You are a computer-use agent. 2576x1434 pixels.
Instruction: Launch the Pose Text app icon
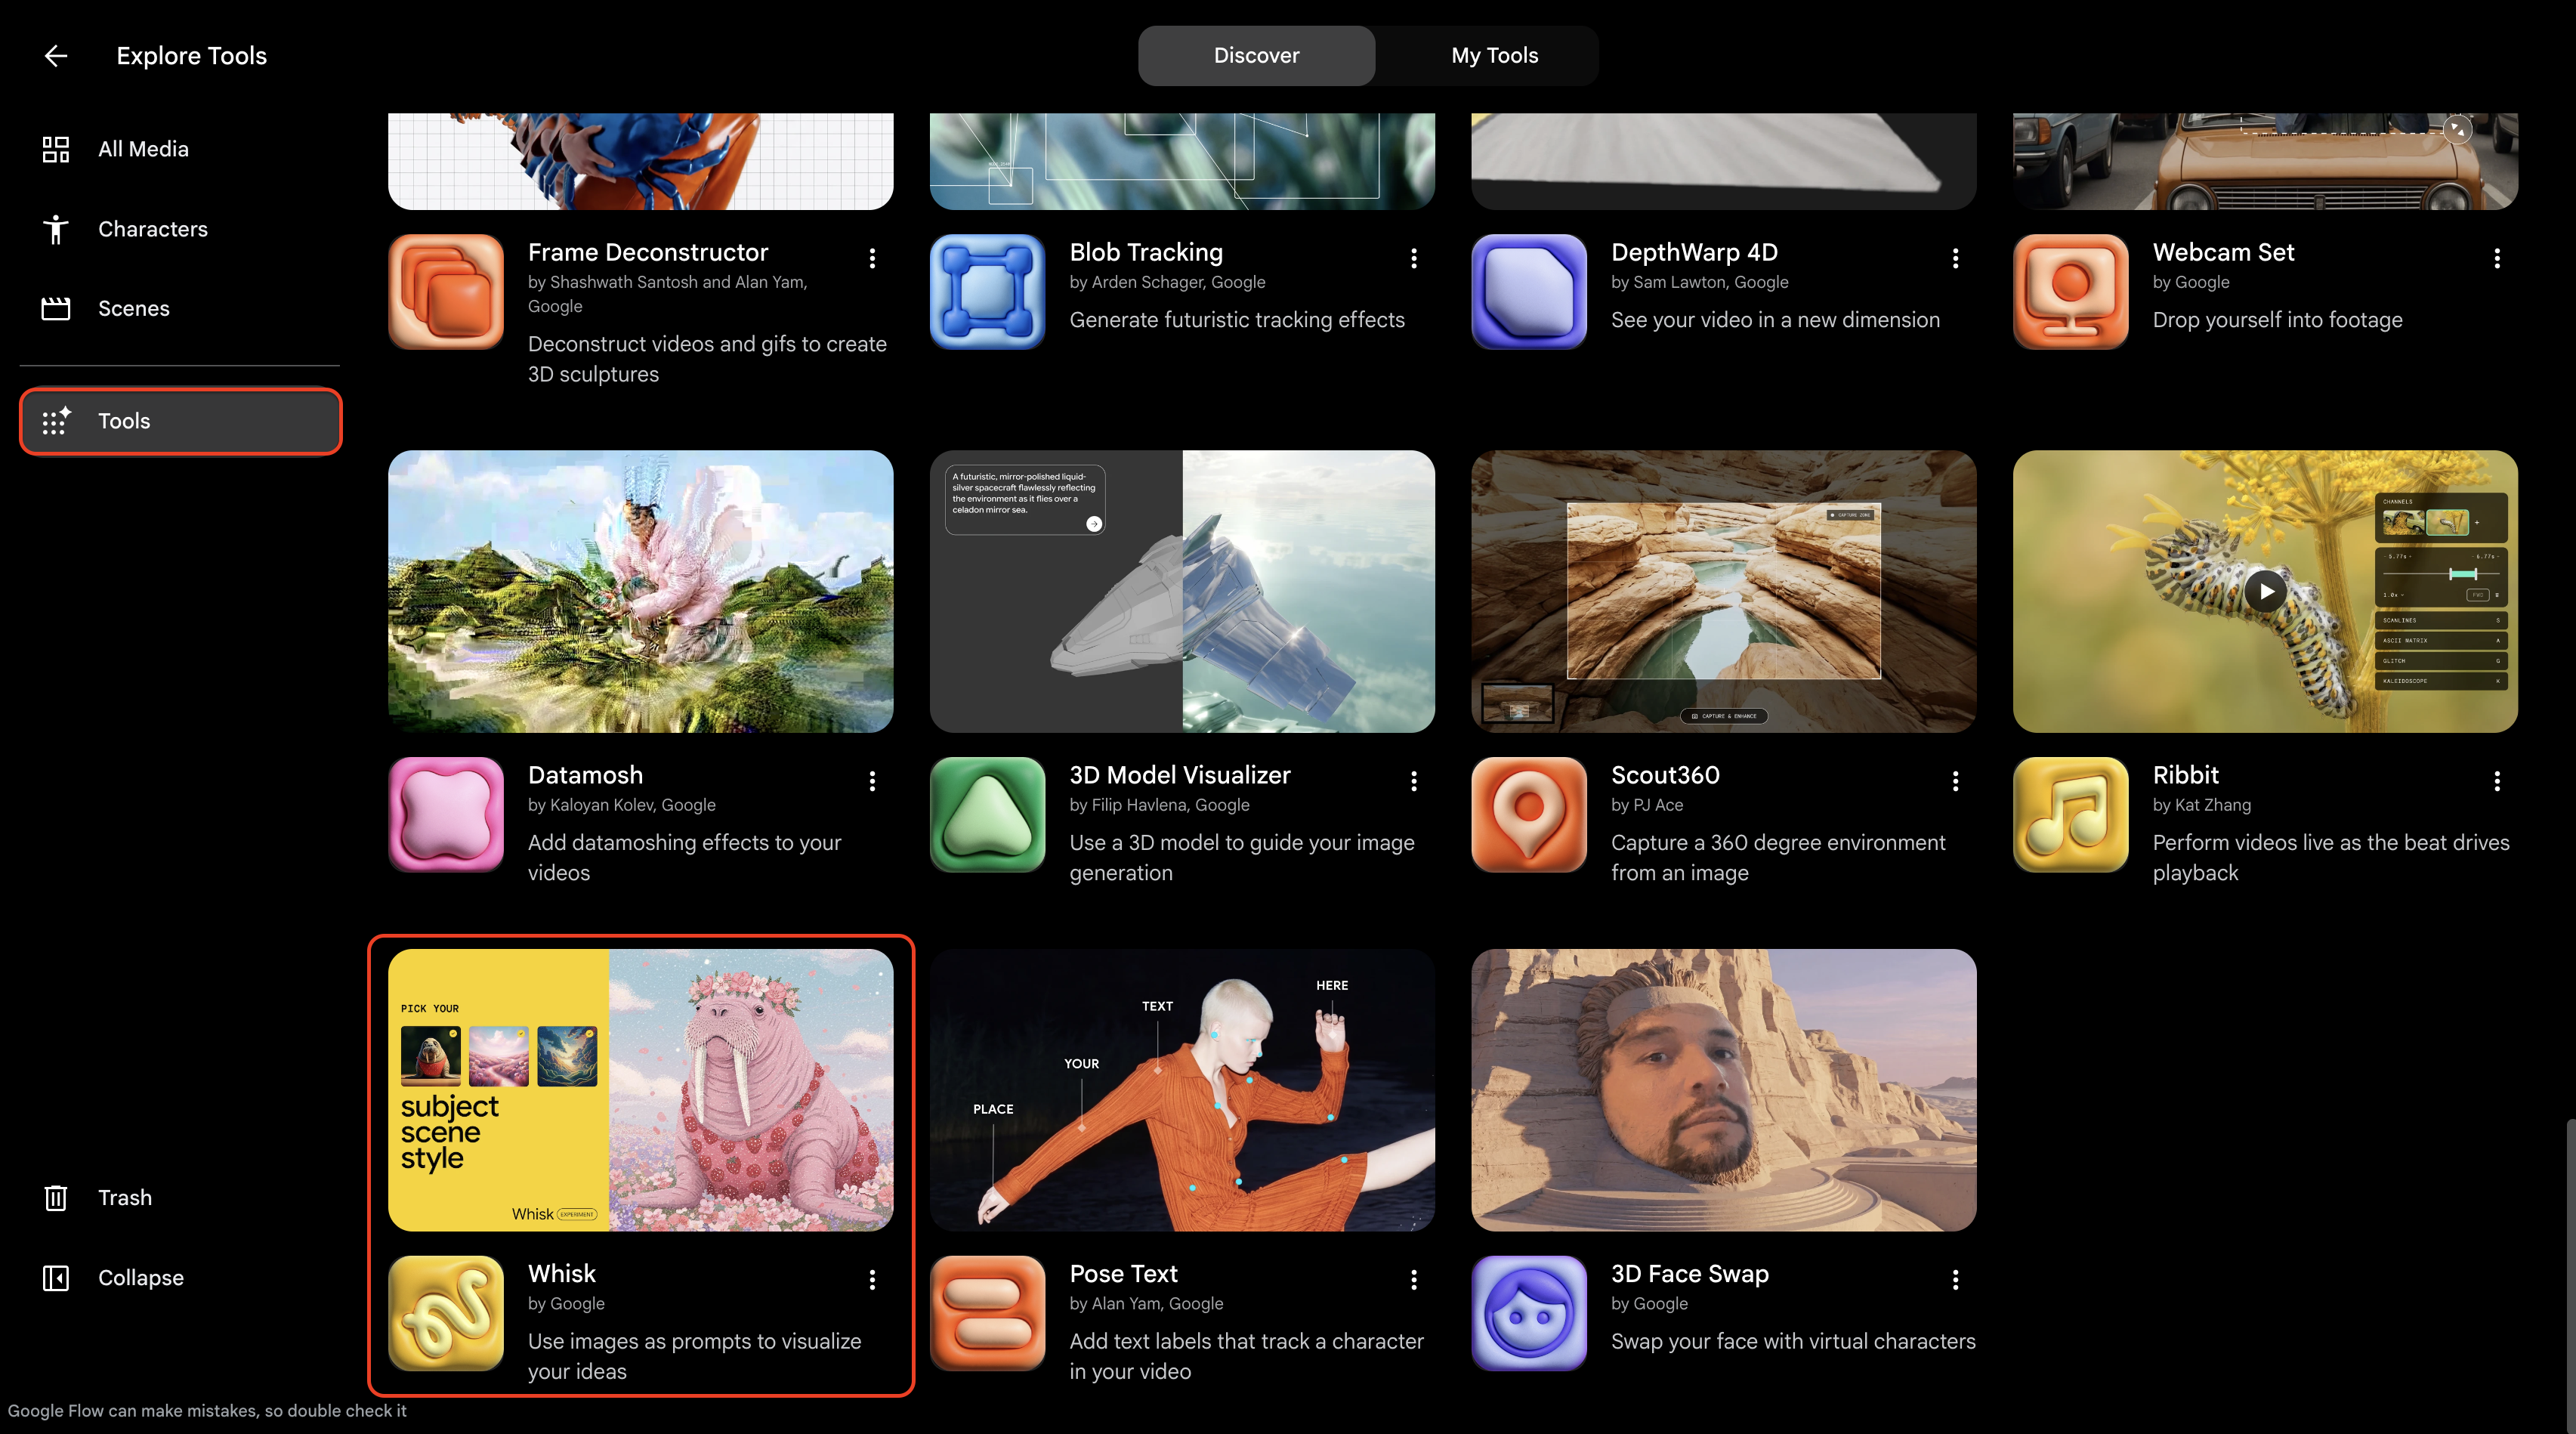[x=988, y=1313]
